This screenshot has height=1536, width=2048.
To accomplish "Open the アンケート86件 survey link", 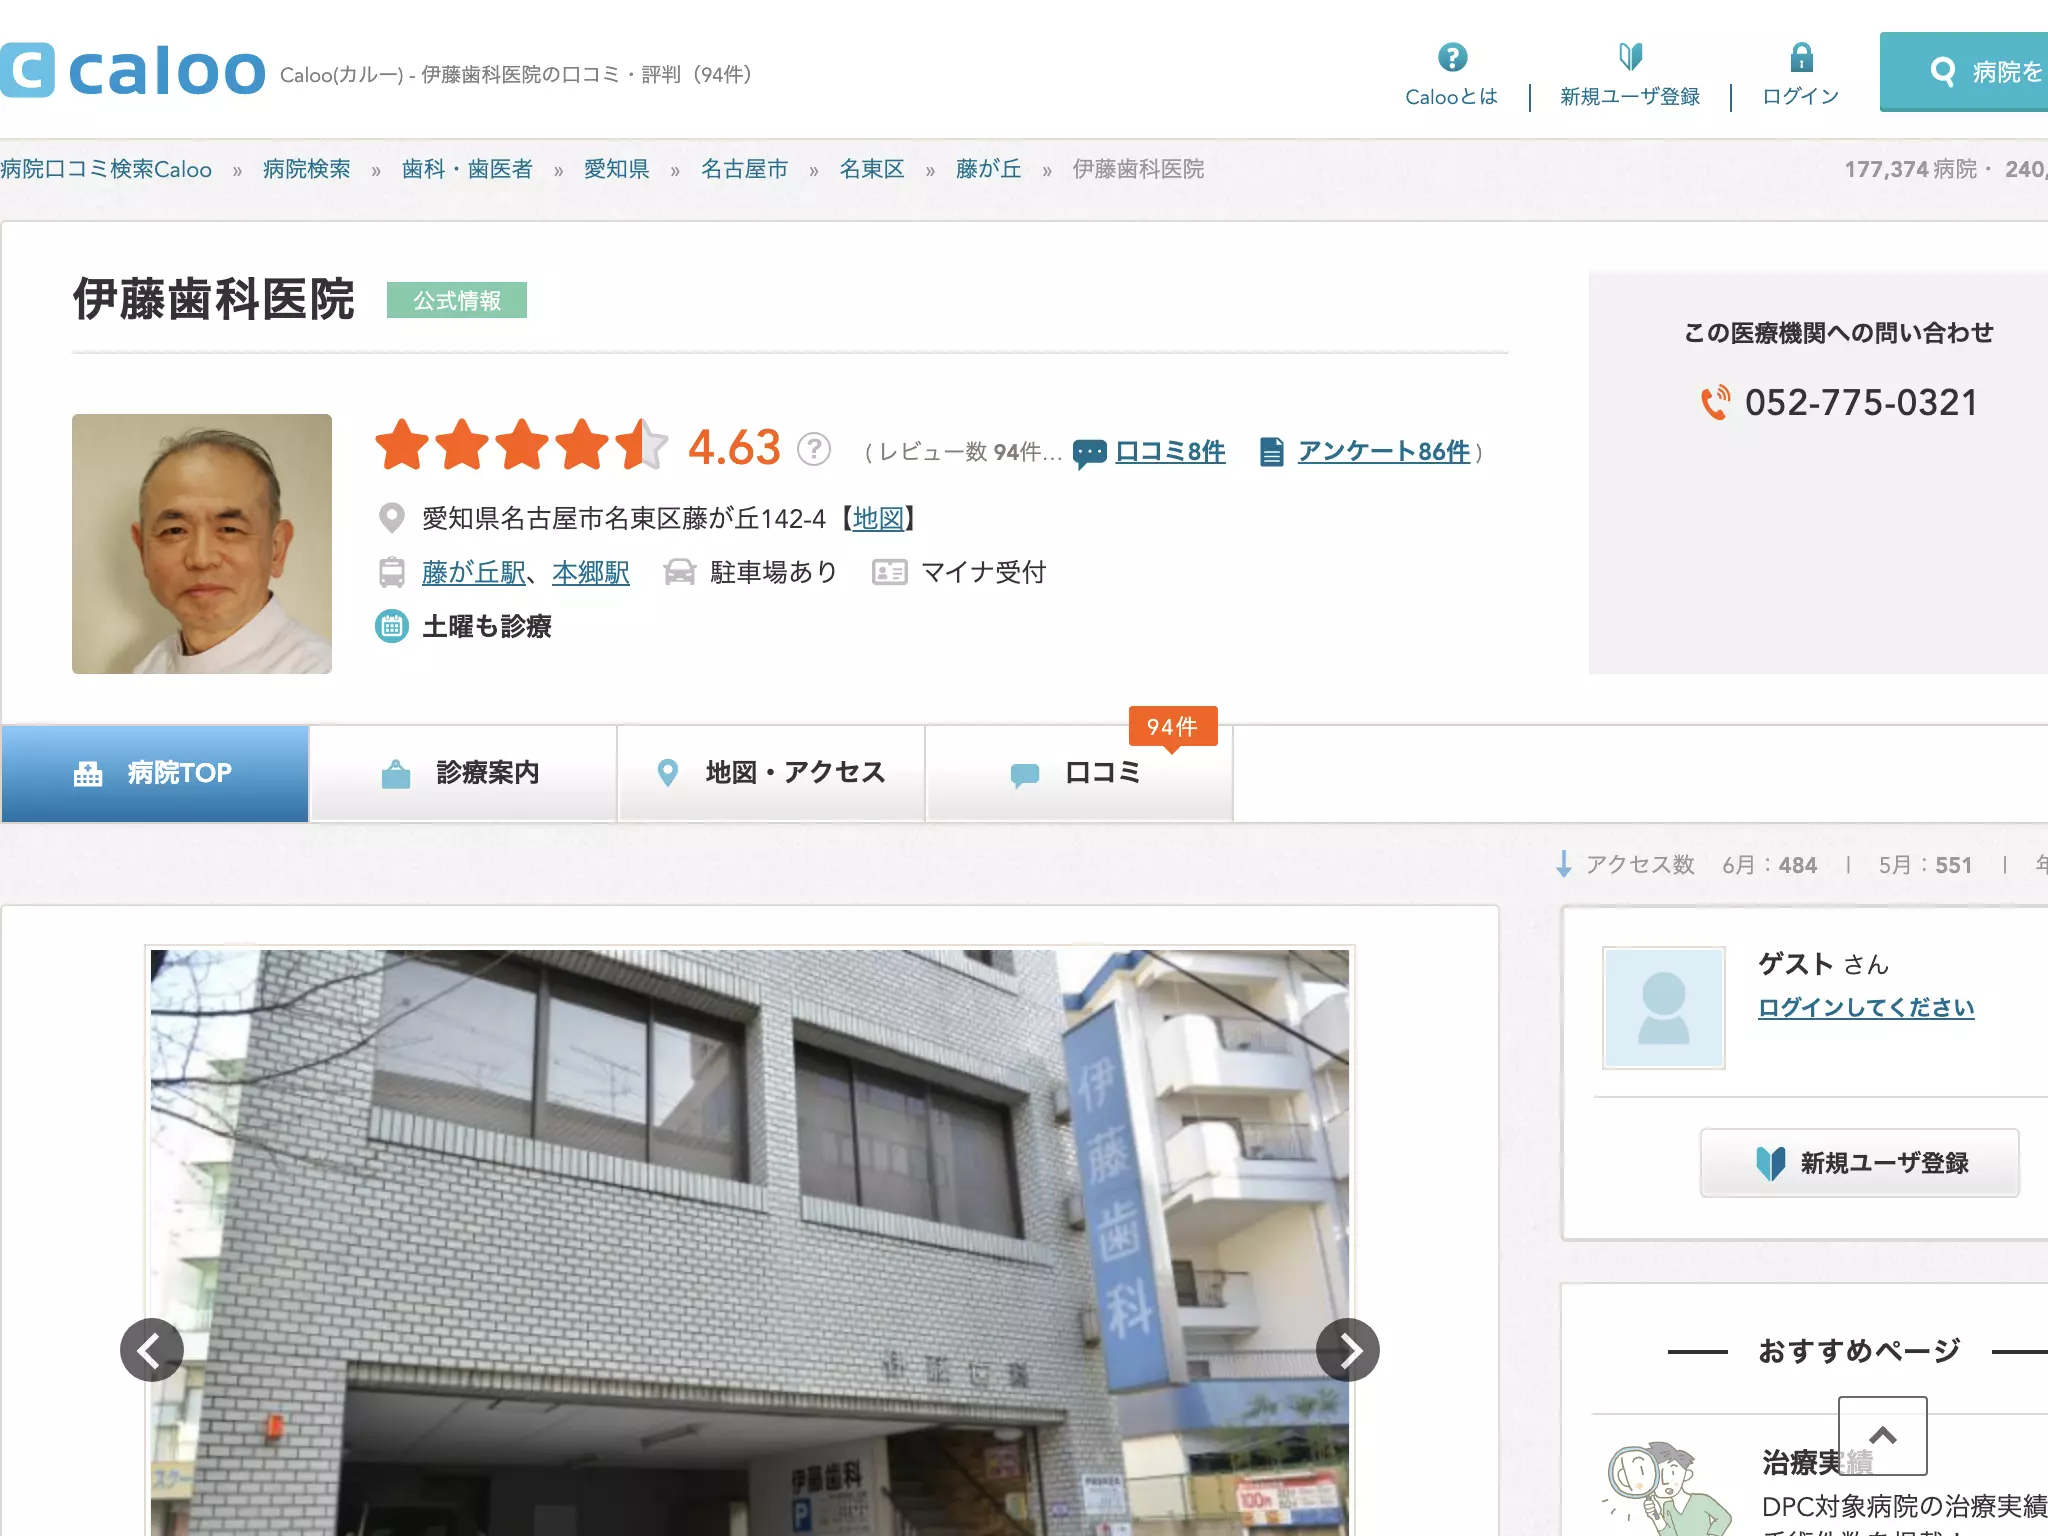I will coord(1384,452).
